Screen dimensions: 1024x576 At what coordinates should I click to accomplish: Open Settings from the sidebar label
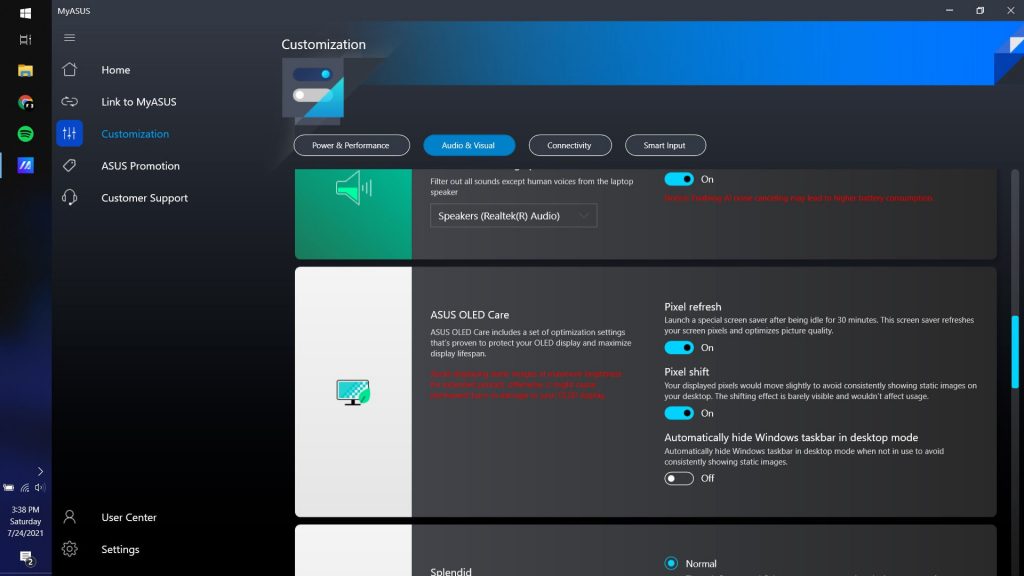120,549
